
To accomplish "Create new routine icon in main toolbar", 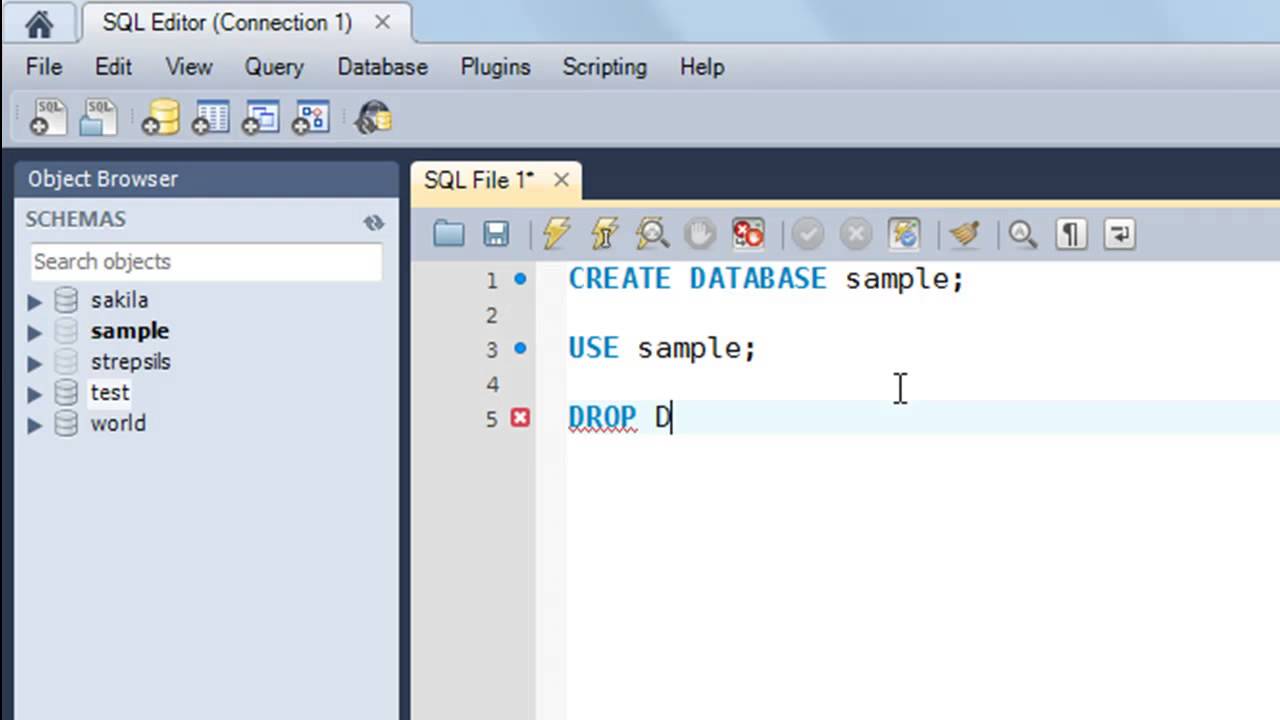I will click(310, 117).
